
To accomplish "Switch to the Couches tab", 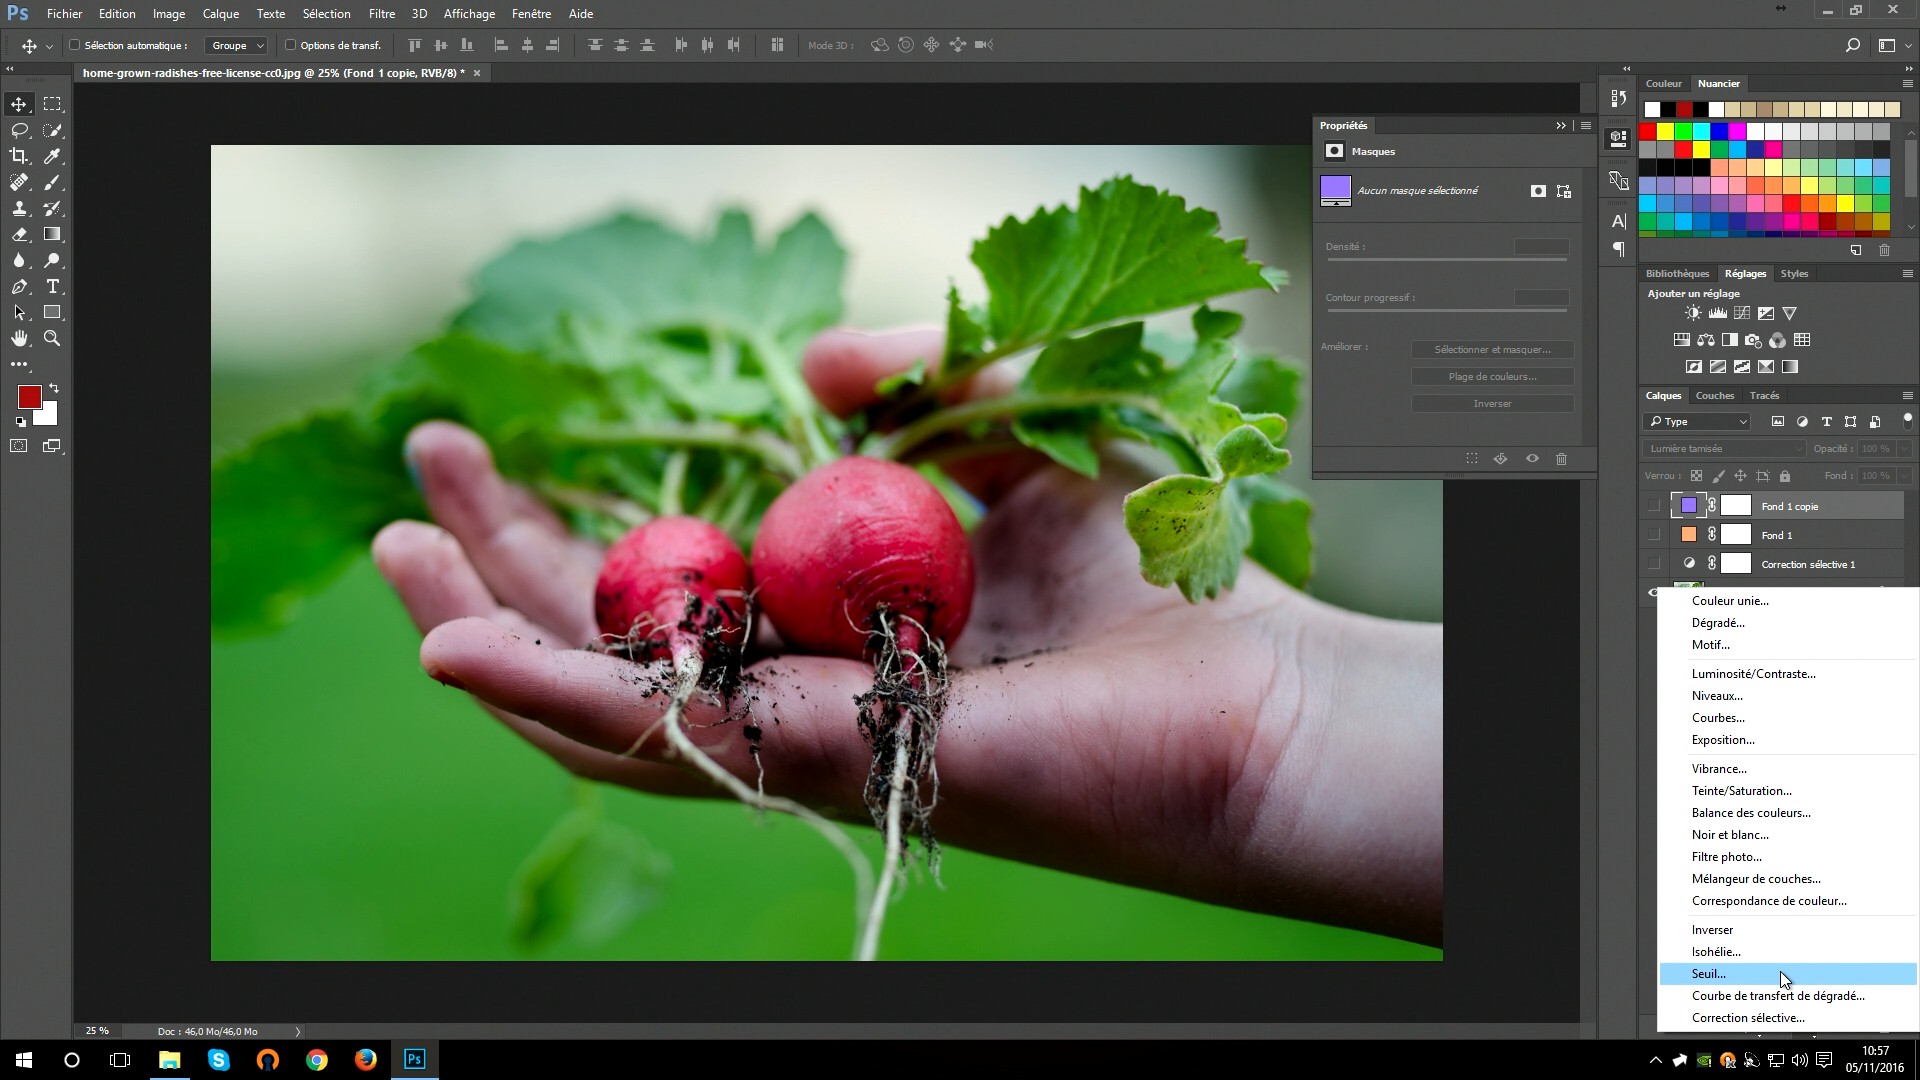I will pyautogui.click(x=1714, y=396).
